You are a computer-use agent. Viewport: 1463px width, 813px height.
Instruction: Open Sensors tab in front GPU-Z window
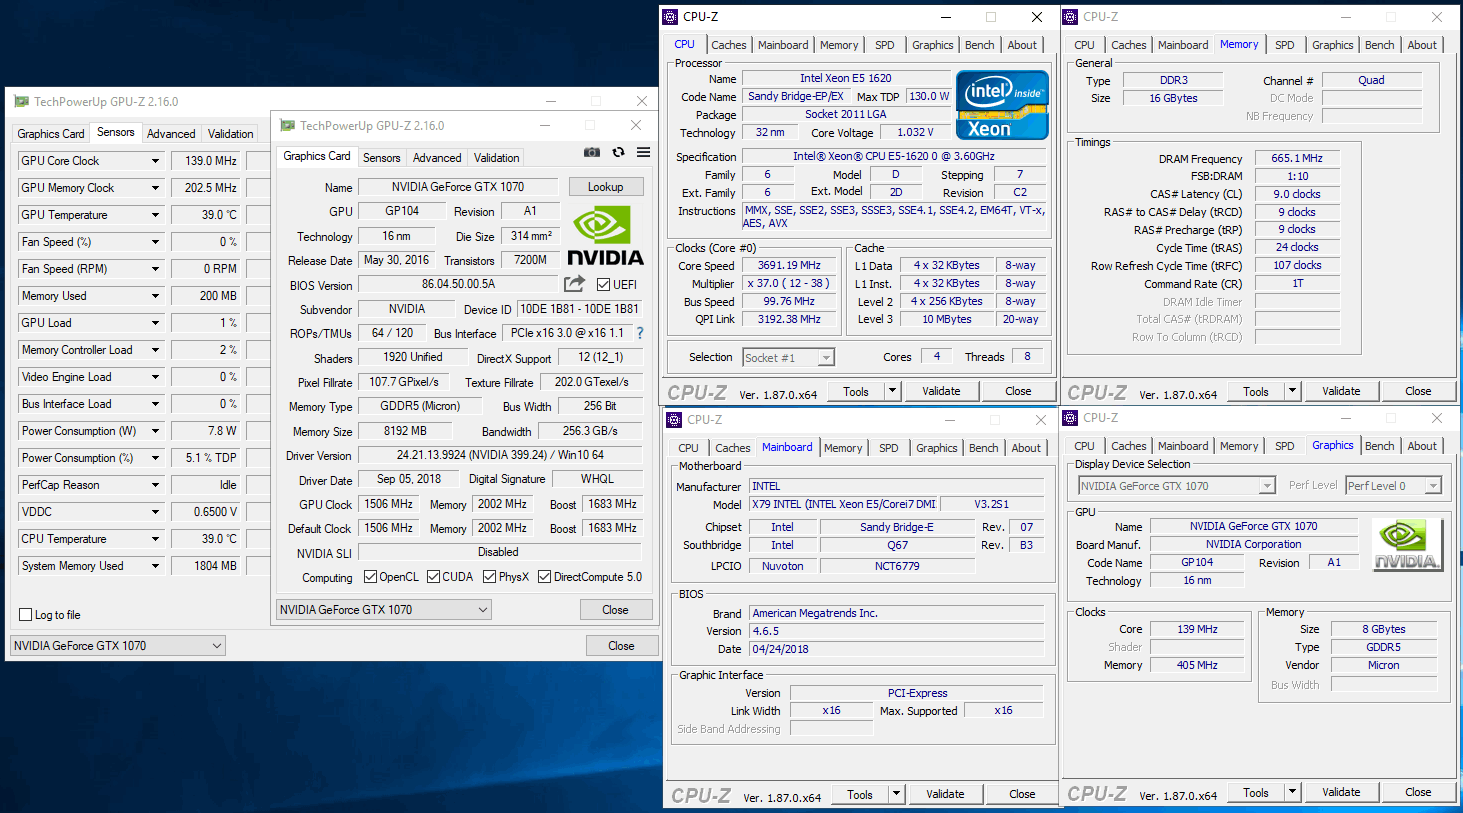[x=381, y=158]
